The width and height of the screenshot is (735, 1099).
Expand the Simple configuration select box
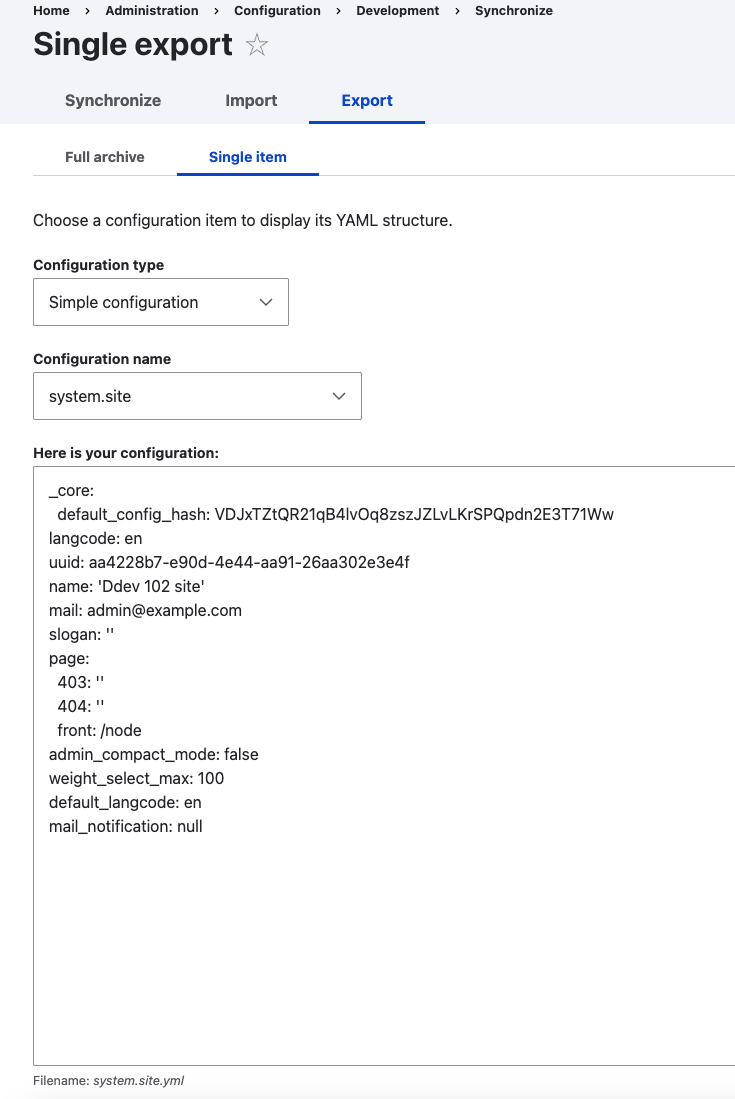(160, 302)
